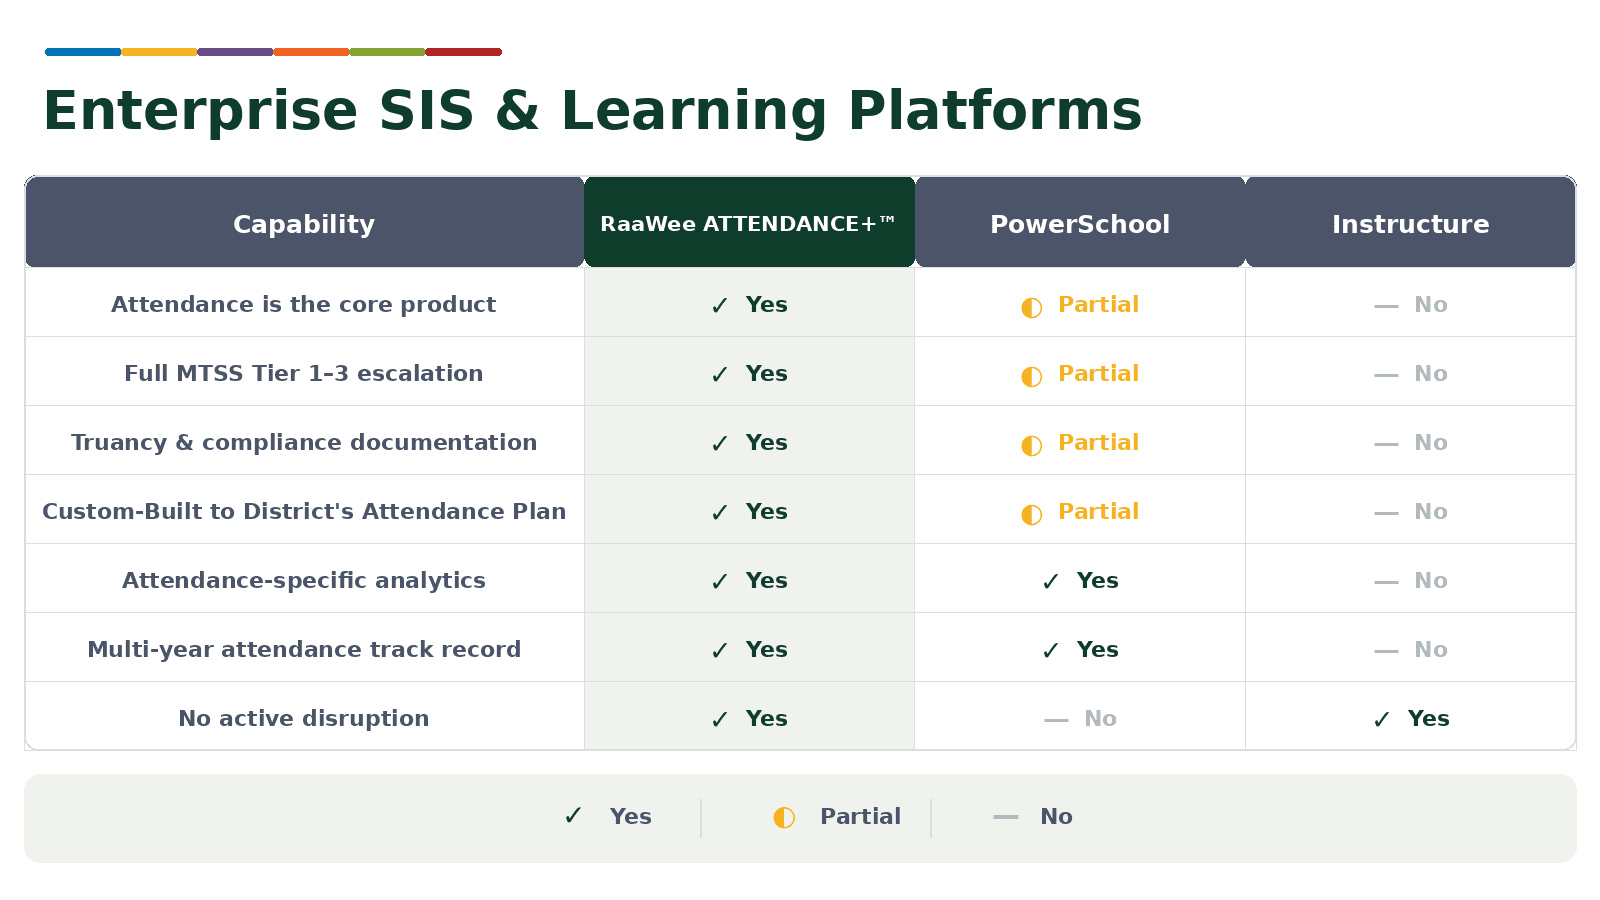Select Attendance-specific analytics row label
This screenshot has height=900, width=1600.
click(304, 580)
